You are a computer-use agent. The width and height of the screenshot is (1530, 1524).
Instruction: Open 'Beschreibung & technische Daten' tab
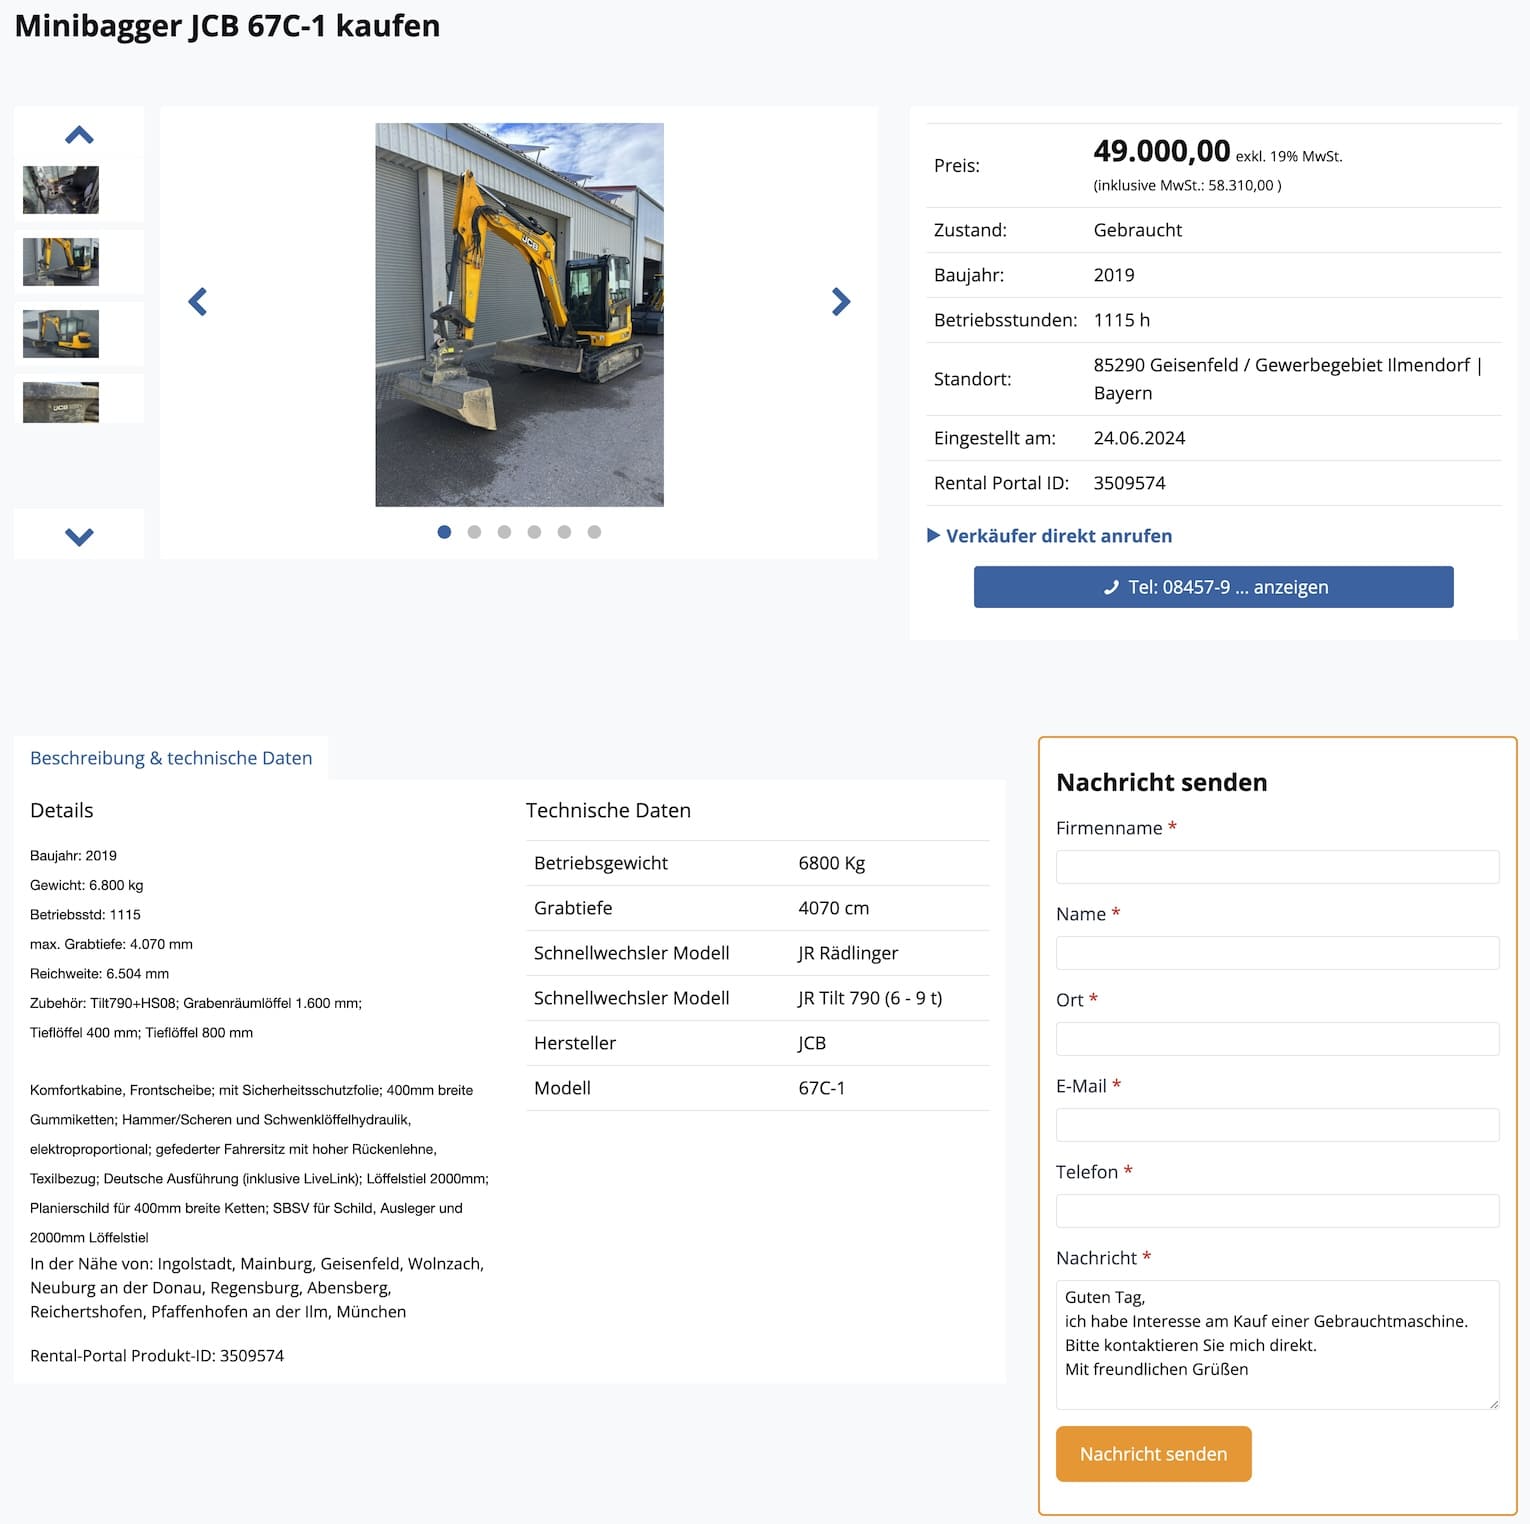click(171, 758)
